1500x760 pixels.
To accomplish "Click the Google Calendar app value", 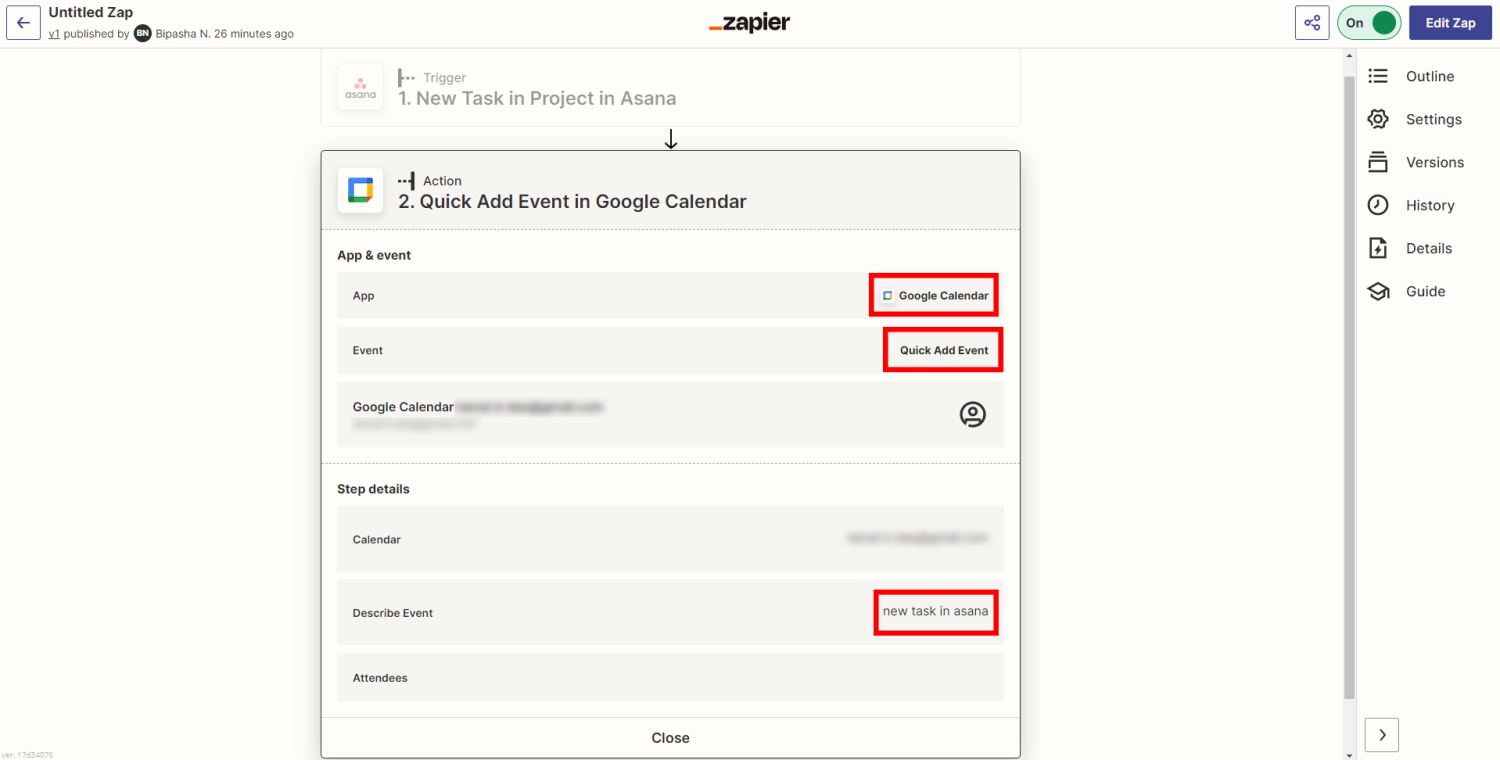I will tap(934, 296).
